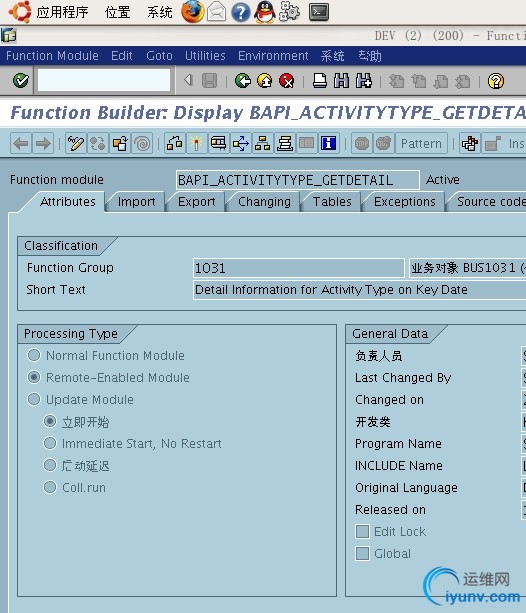This screenshot has width=526, height=613.
Task: Click the Active/Inactive toggle icon
Action: point(98,143)
